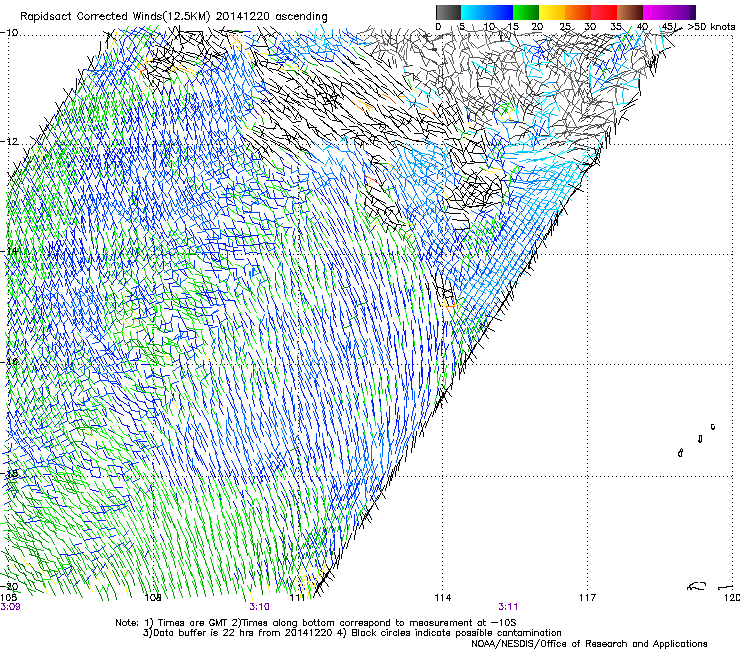Click the gray 0–5 knots legend swatch

point(449,12)
